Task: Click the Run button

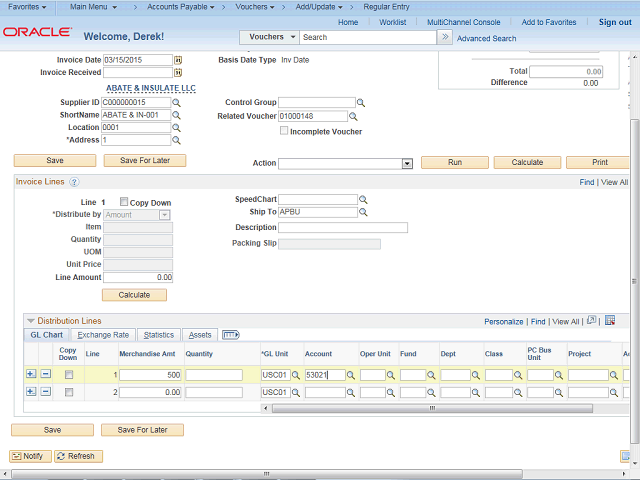Action: 455,162
